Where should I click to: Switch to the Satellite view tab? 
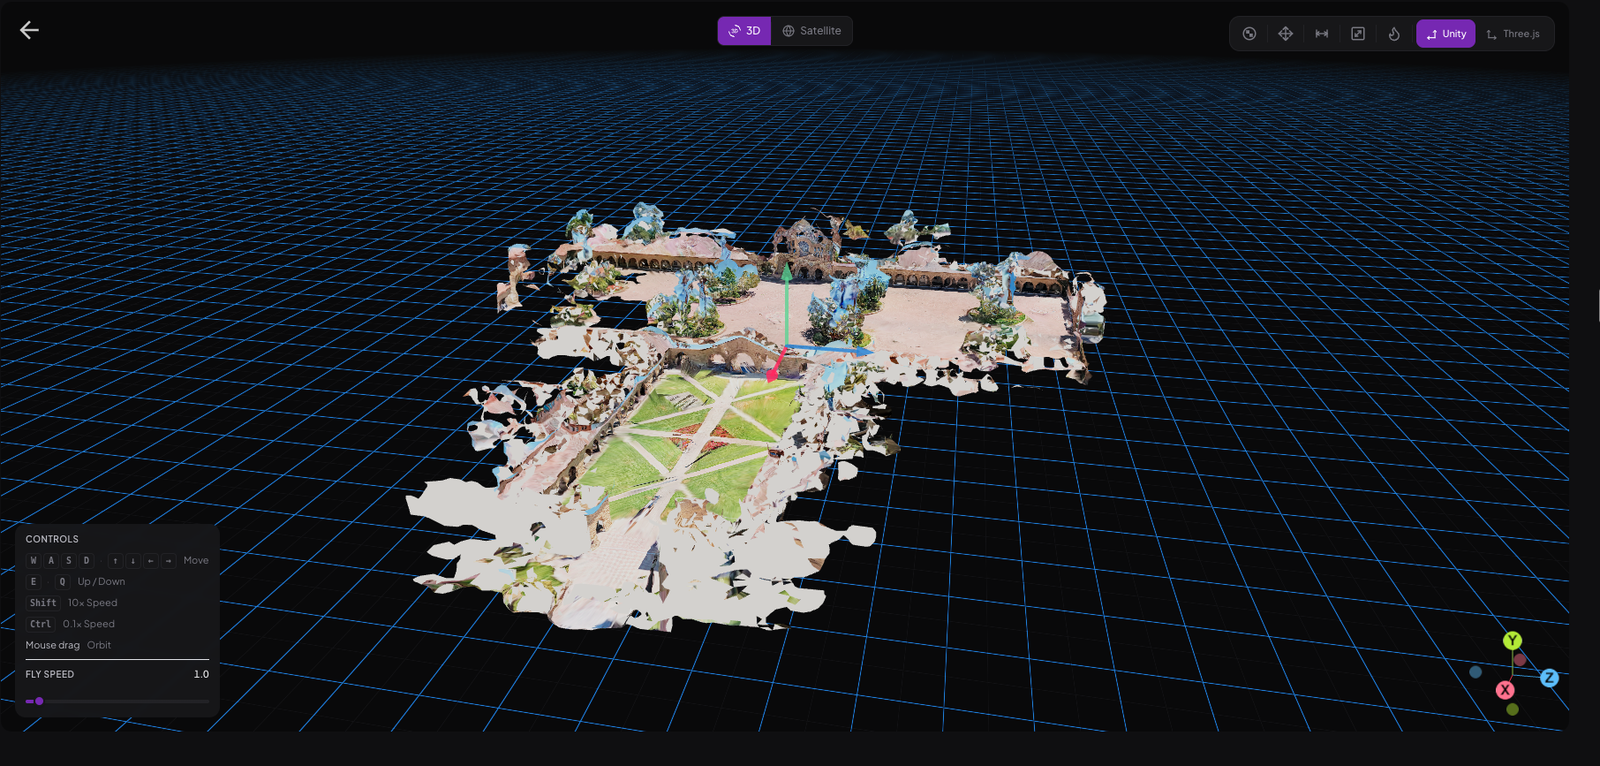[811, 31]
